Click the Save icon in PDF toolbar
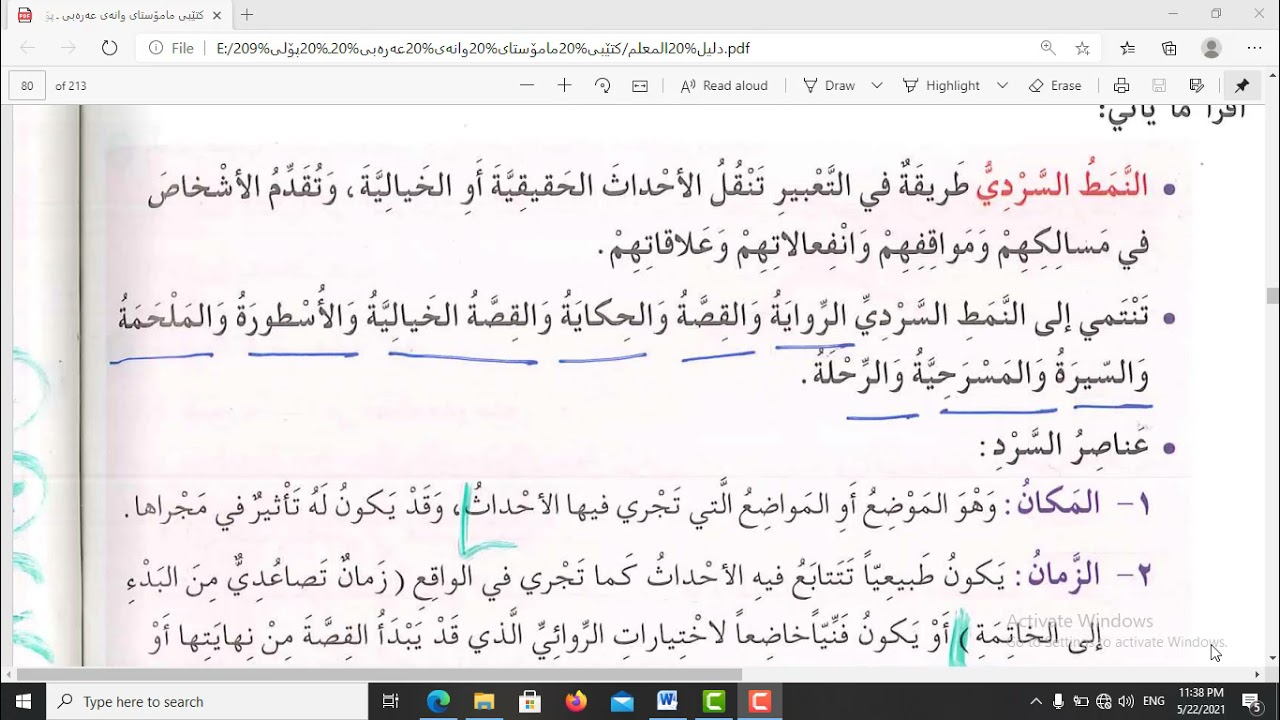 point(1159,86)
